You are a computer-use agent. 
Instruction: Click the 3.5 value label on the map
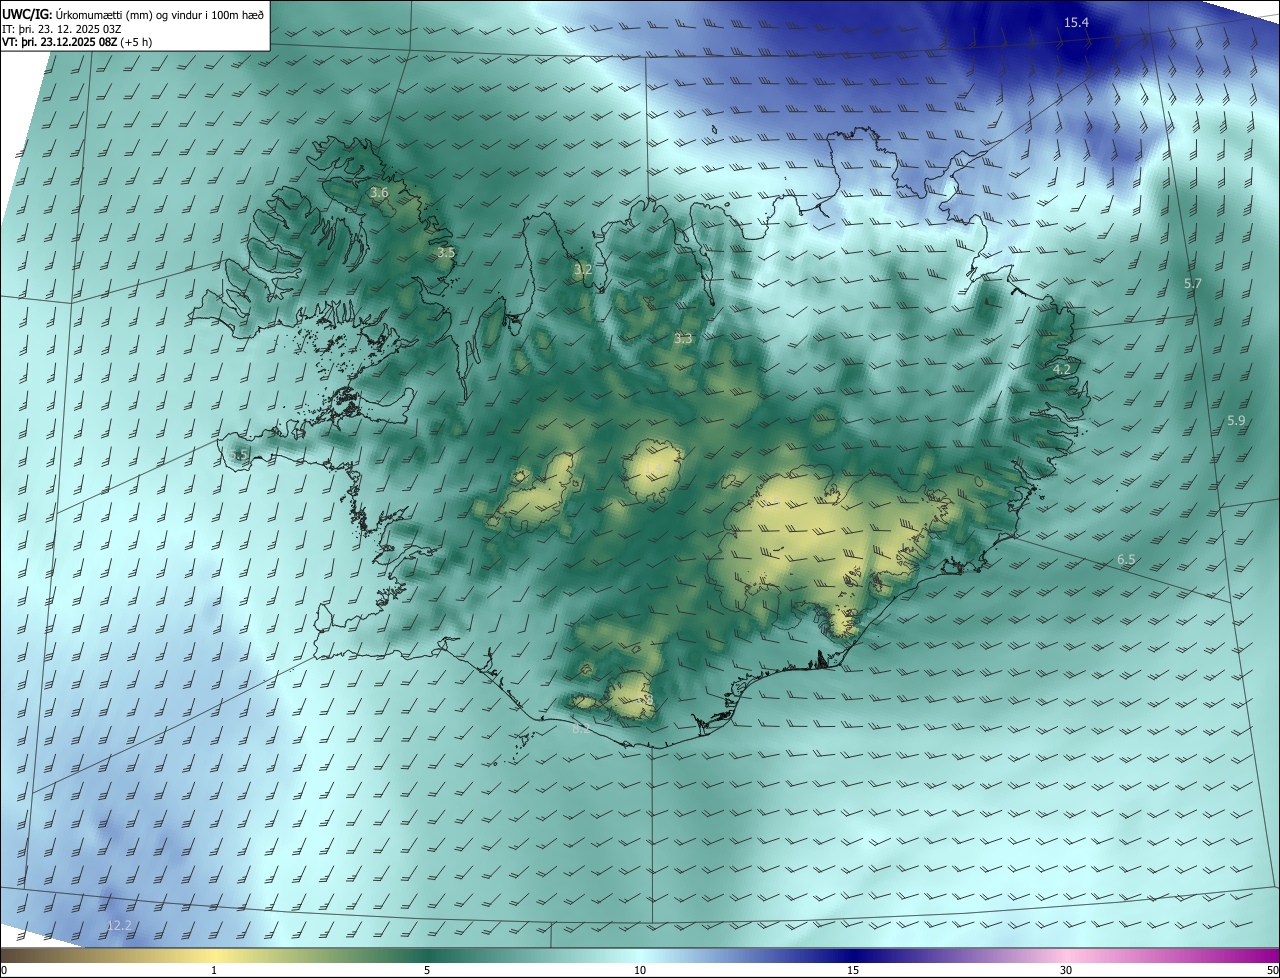pos(446,253)
